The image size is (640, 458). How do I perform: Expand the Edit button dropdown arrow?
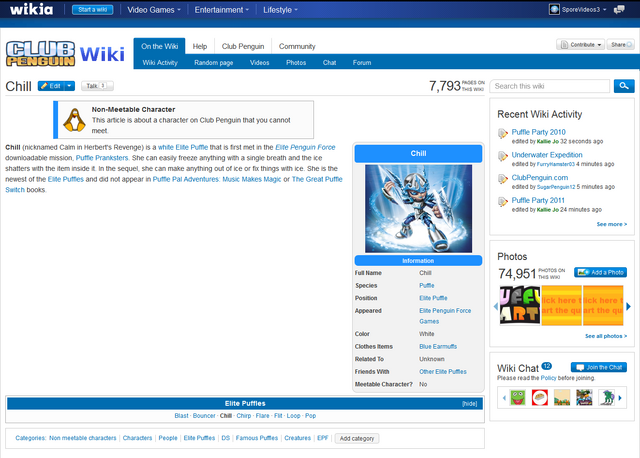[69, 86]
